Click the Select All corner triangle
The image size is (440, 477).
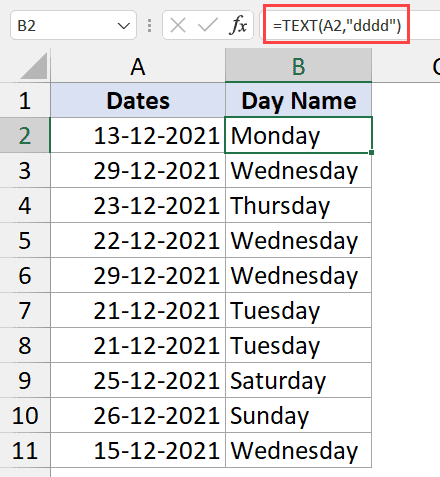tap(33, 66)
